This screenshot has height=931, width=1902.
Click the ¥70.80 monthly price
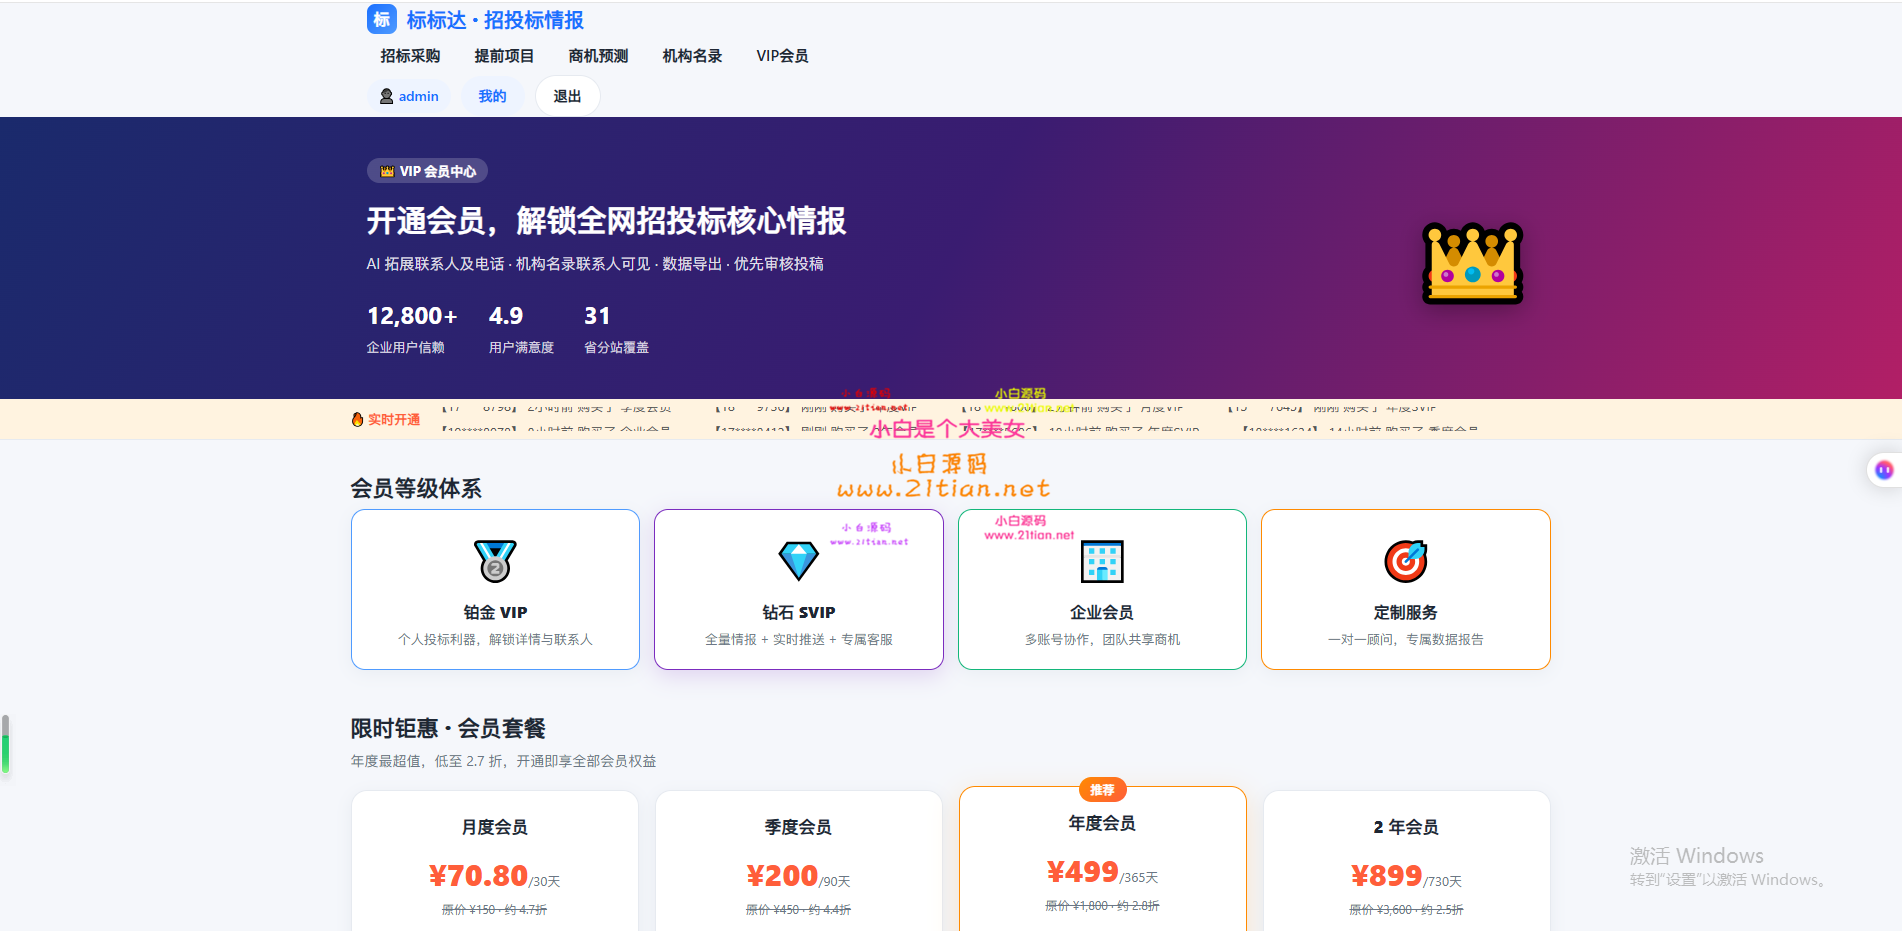[478, 876]
